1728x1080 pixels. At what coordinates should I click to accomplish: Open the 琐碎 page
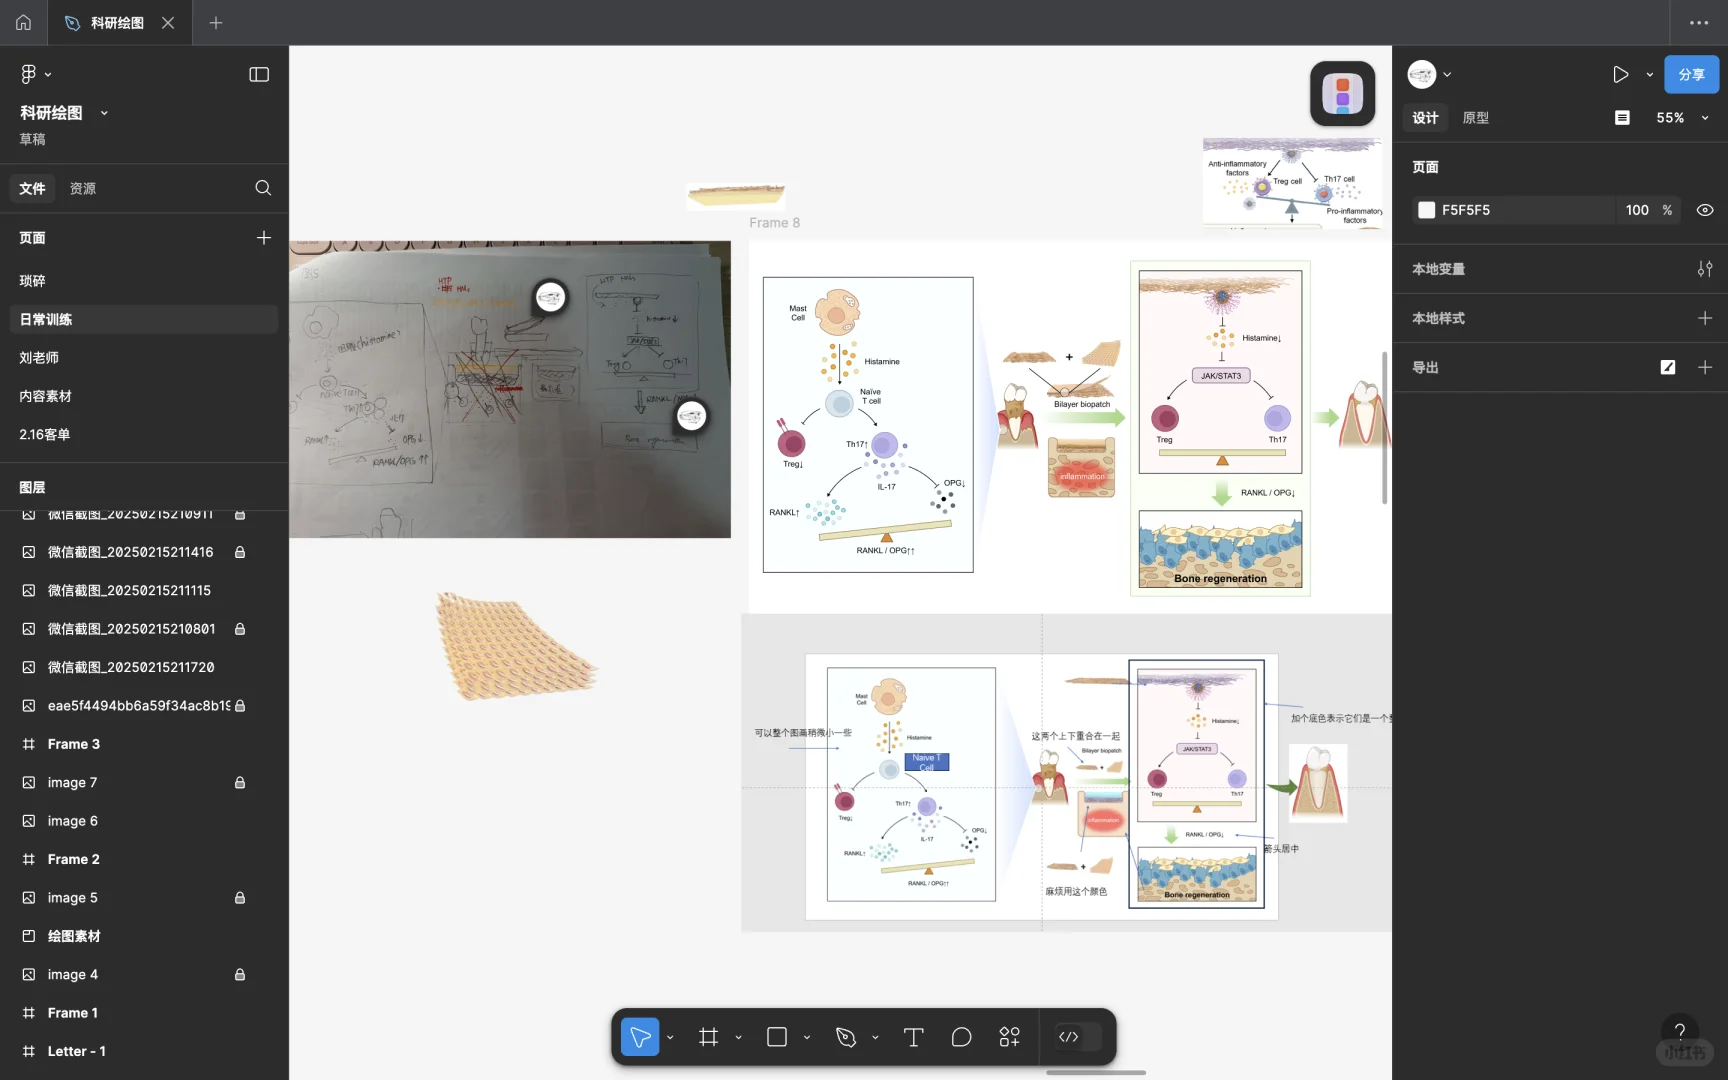[144, 281]
